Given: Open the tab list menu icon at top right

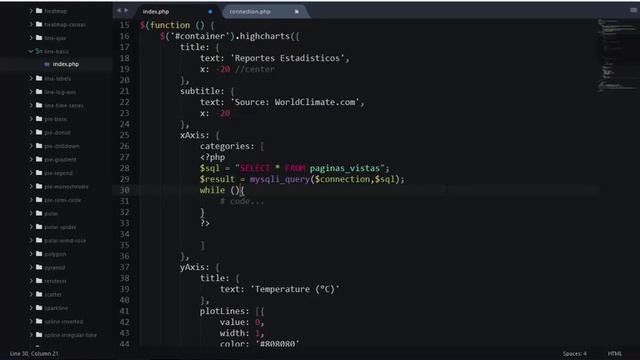Looking at the screenshot, I should (633, 10).
